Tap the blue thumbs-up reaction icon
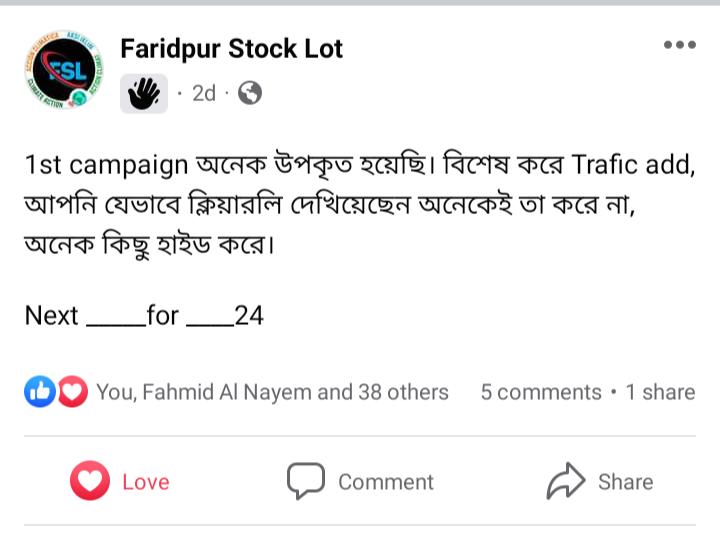720x540 pixels. (40, 392)
